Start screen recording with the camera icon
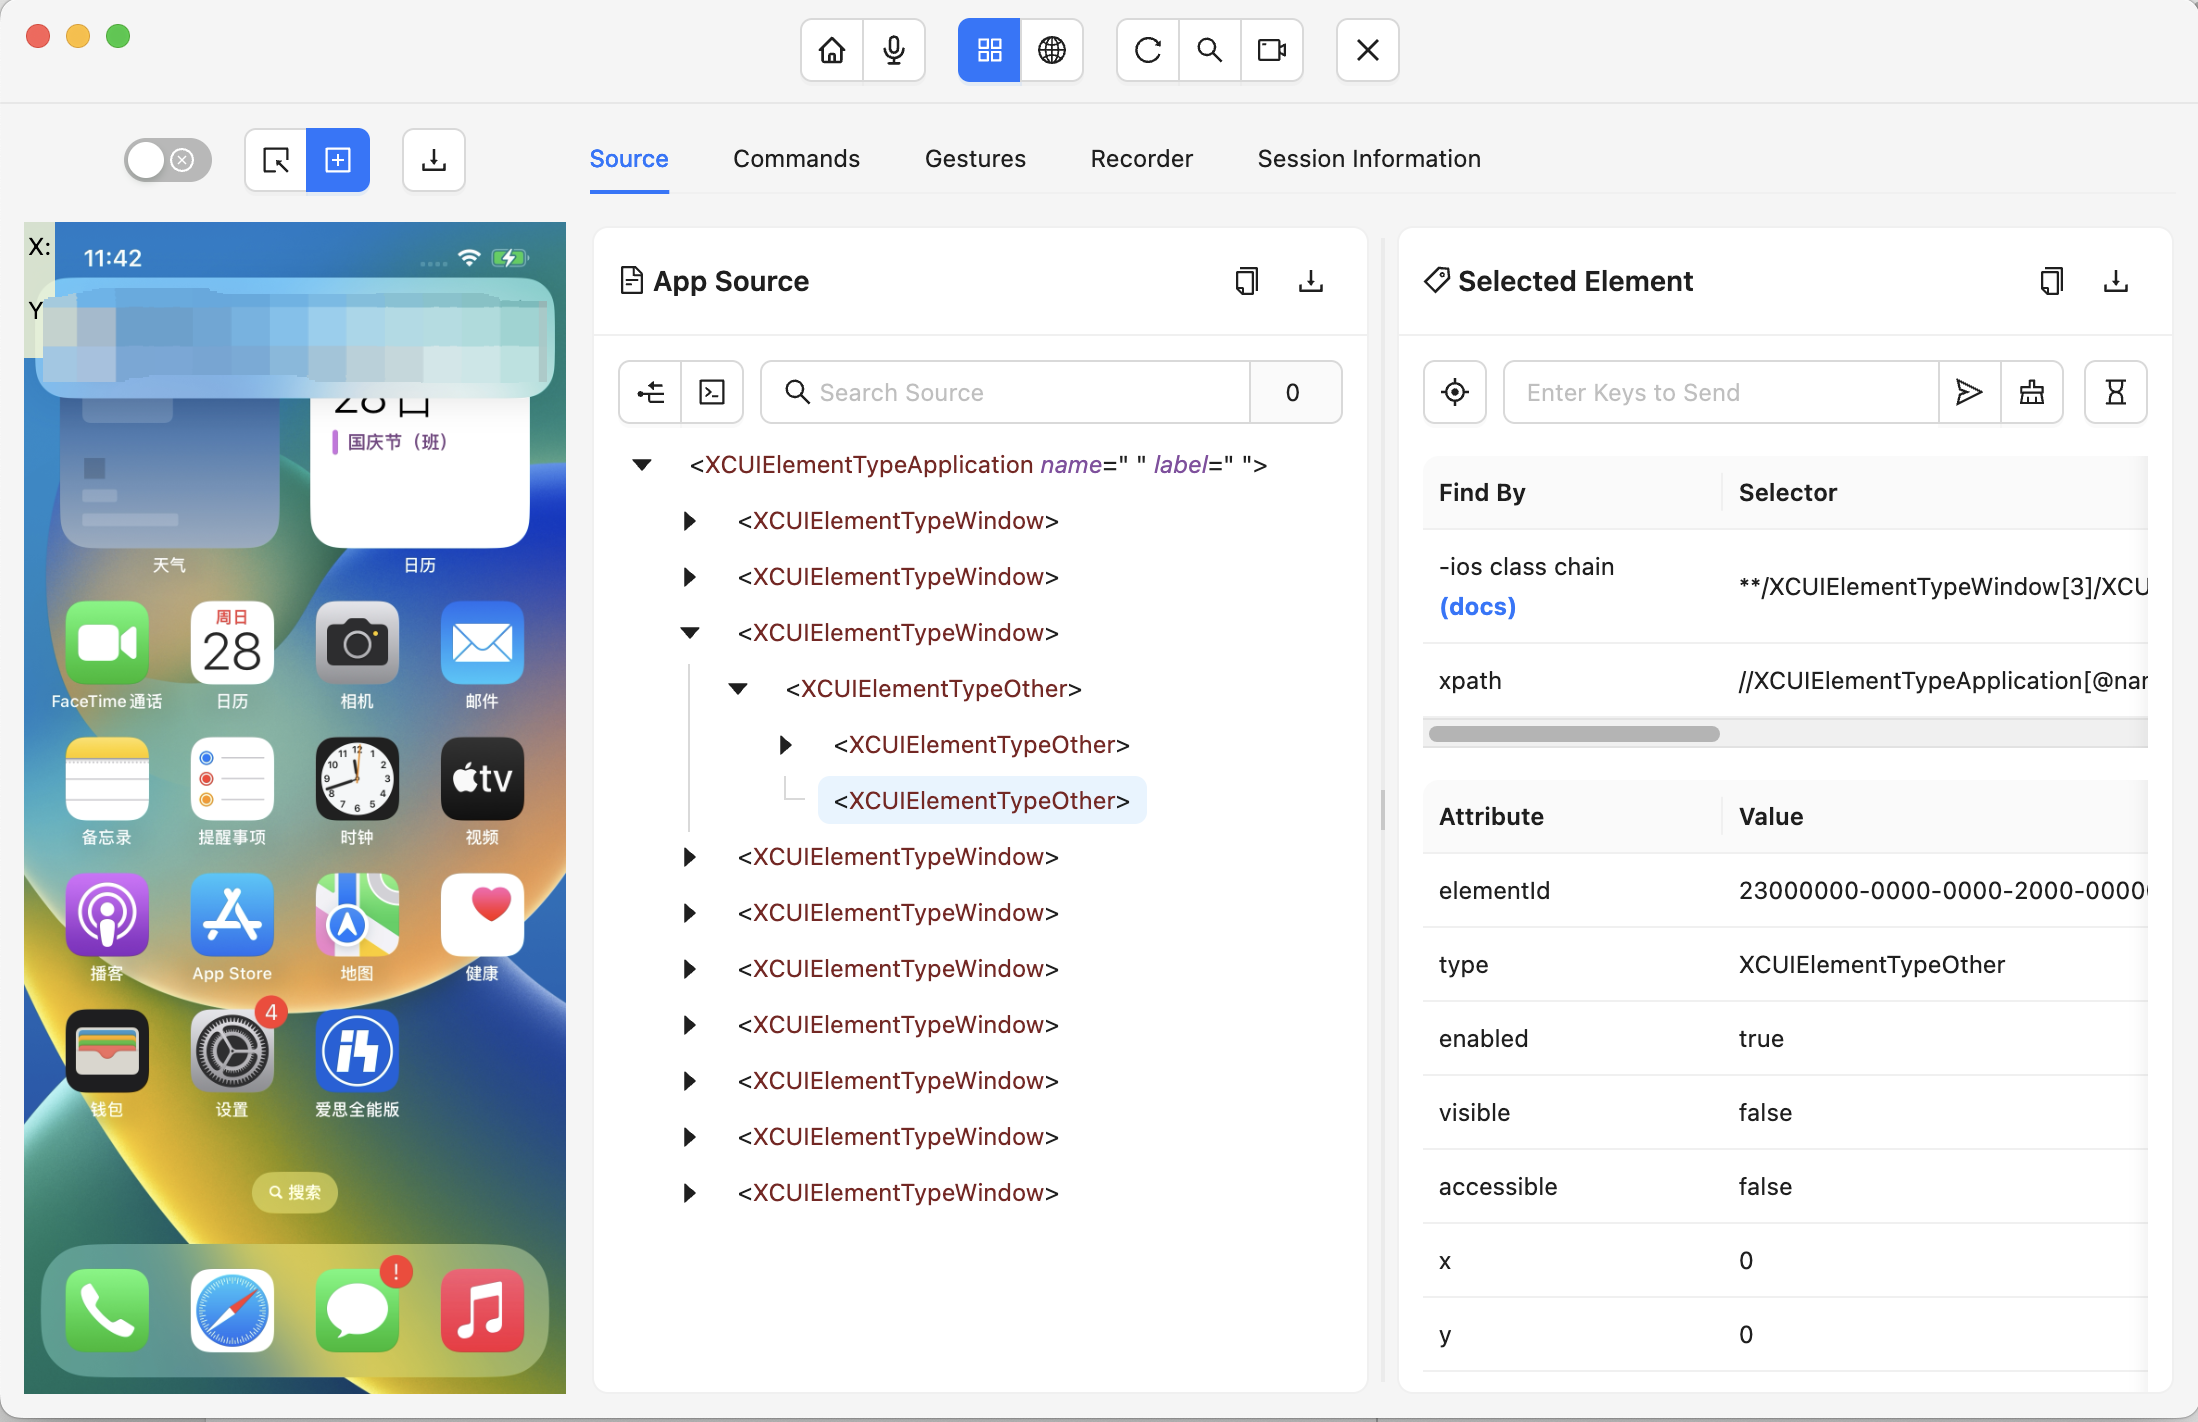This screenshot has height=1422, width=2198. [1271, 50]
